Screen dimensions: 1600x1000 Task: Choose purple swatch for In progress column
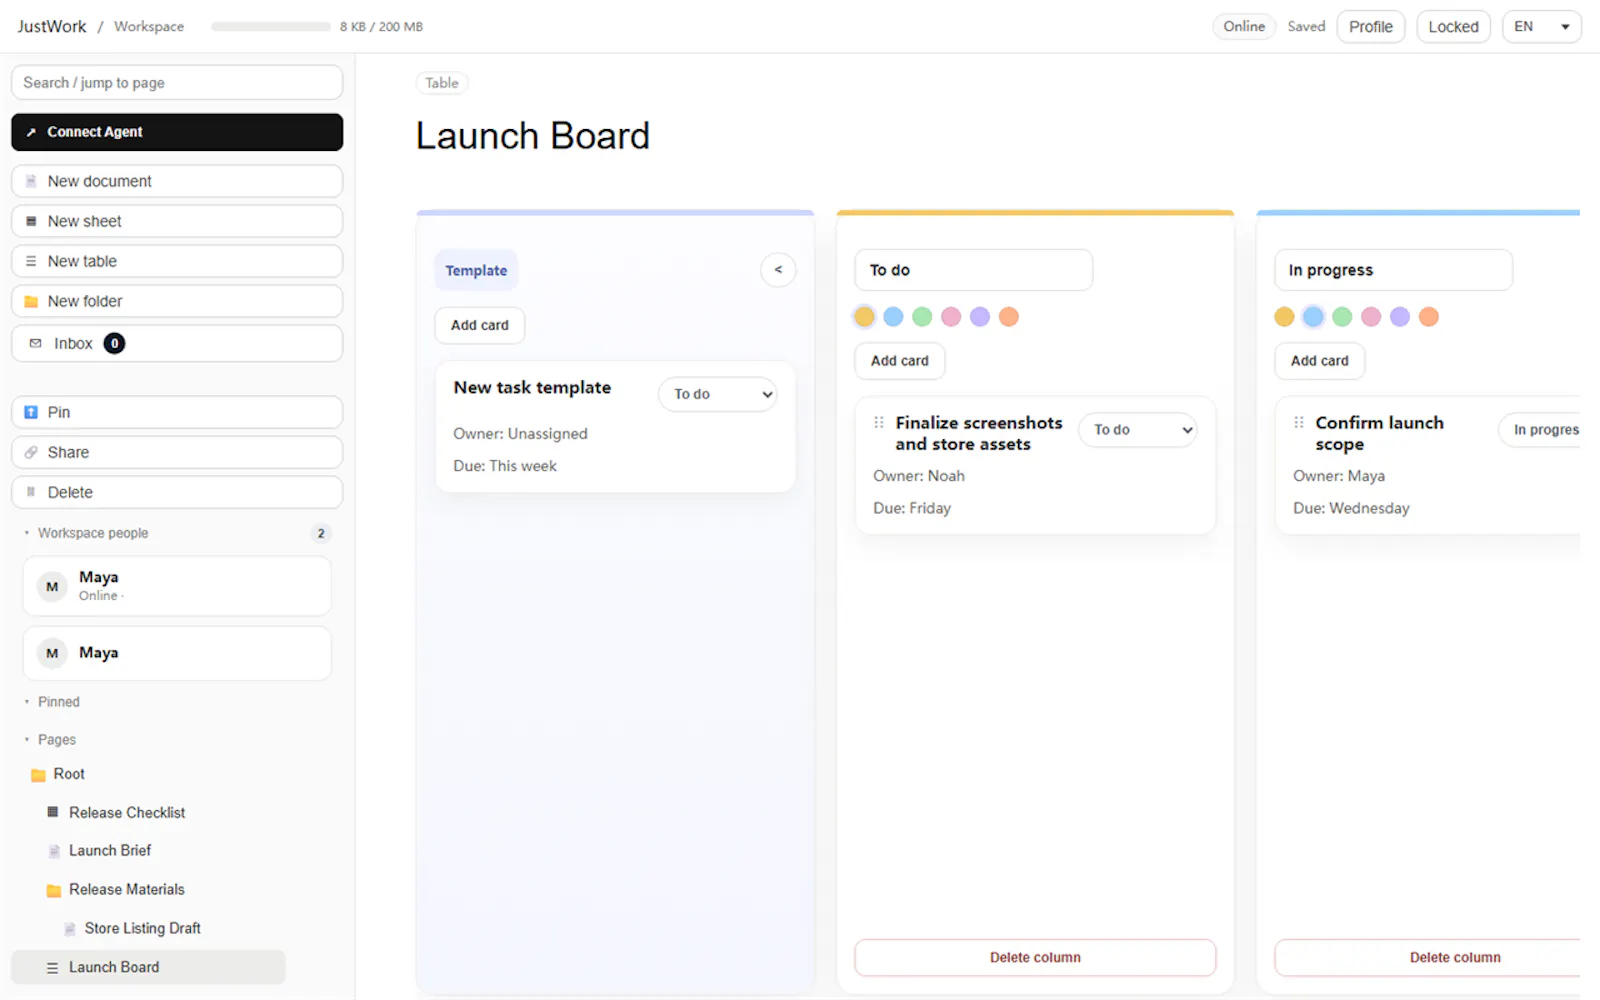(1400, 317)
